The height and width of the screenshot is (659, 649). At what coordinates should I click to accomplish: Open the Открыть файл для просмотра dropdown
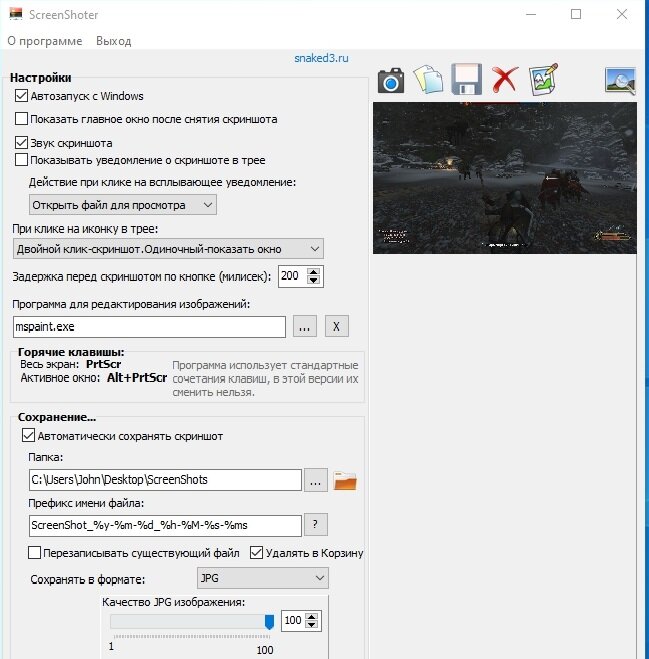click(x=123, y=205)
